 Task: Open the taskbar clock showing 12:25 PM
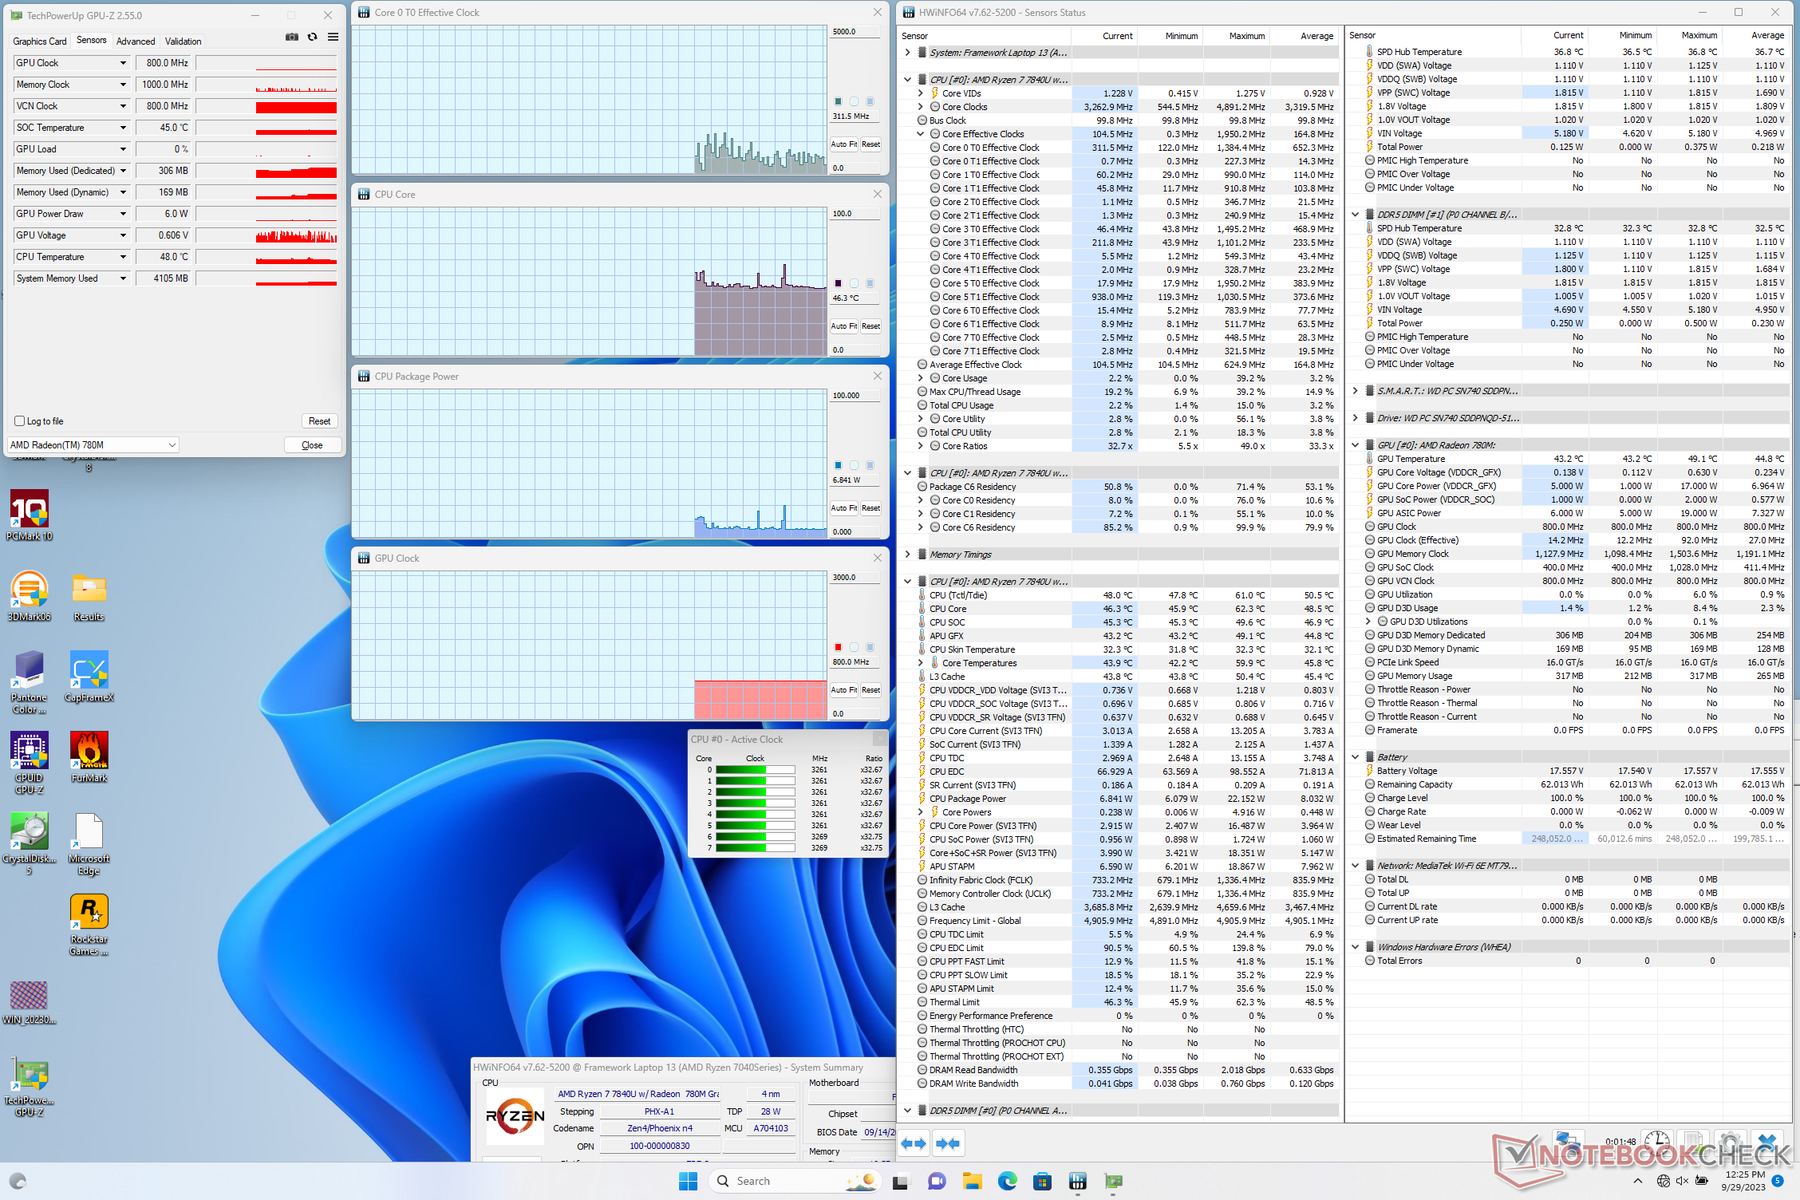click(1744, 1181)
